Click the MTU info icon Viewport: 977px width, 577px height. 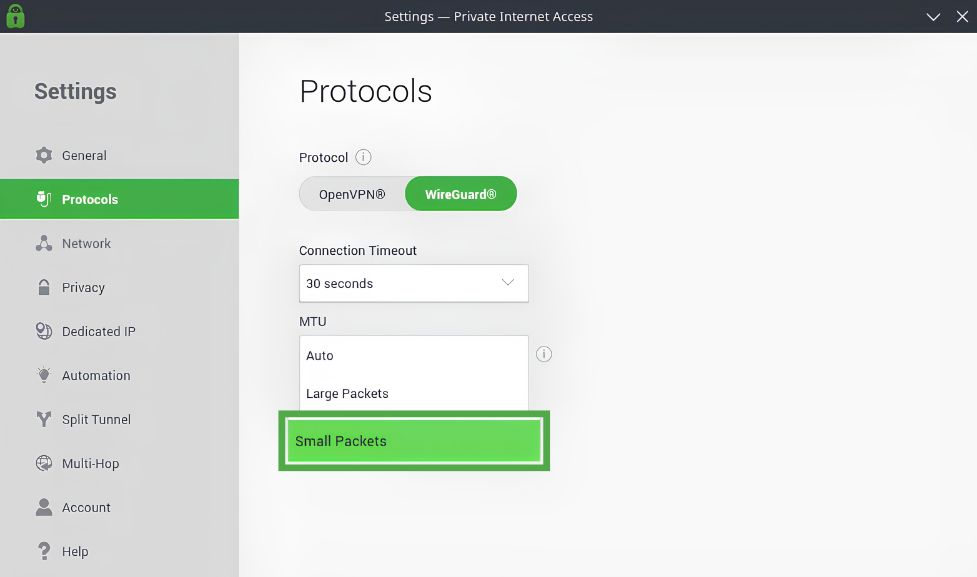(544, 354)
